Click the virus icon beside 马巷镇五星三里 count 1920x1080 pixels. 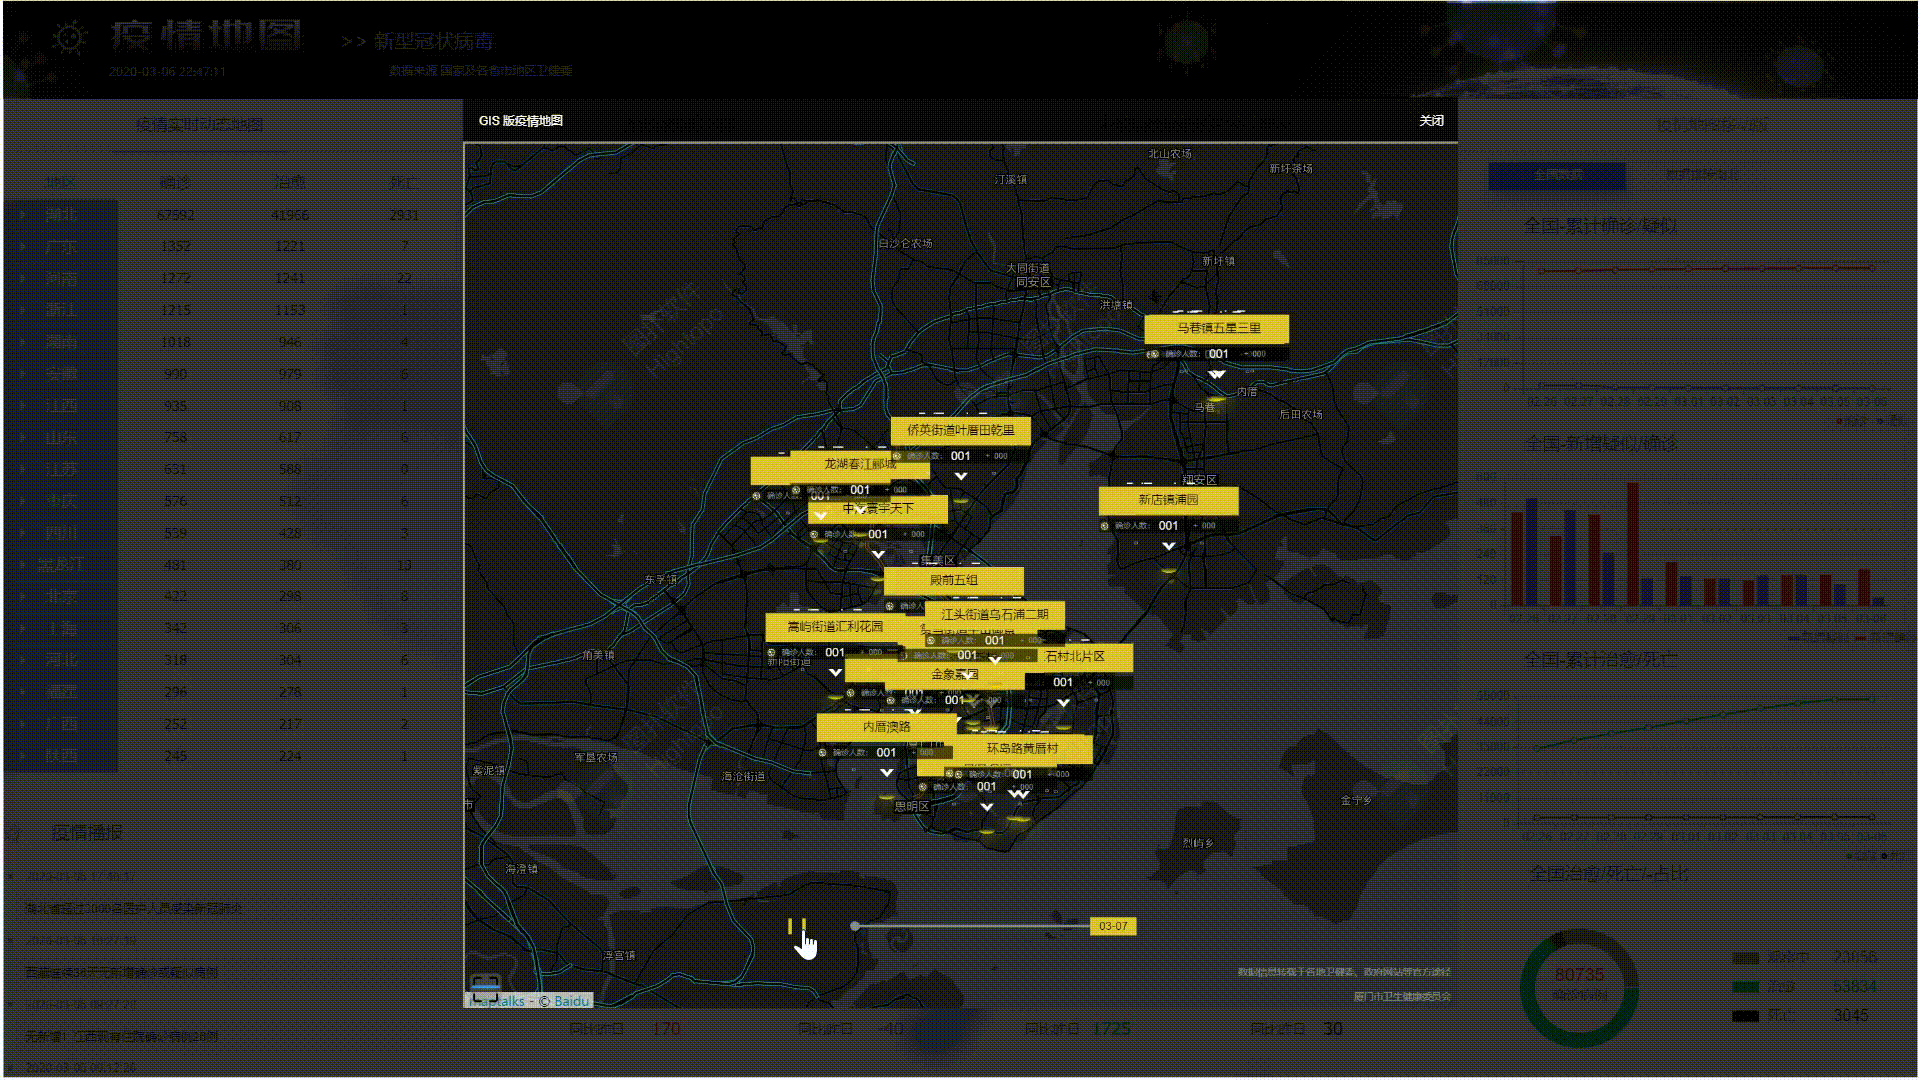coord(1152,354)
